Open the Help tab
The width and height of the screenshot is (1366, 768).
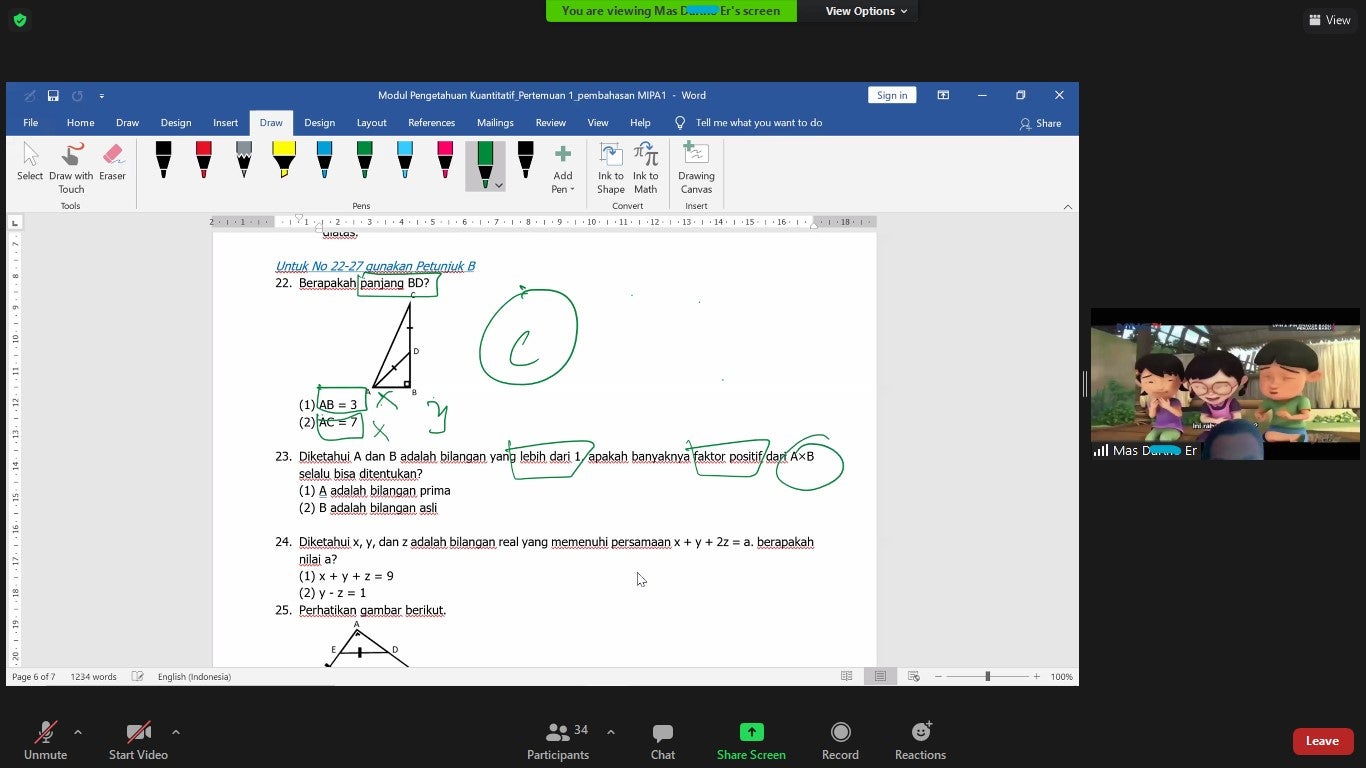tap(640, 123)
